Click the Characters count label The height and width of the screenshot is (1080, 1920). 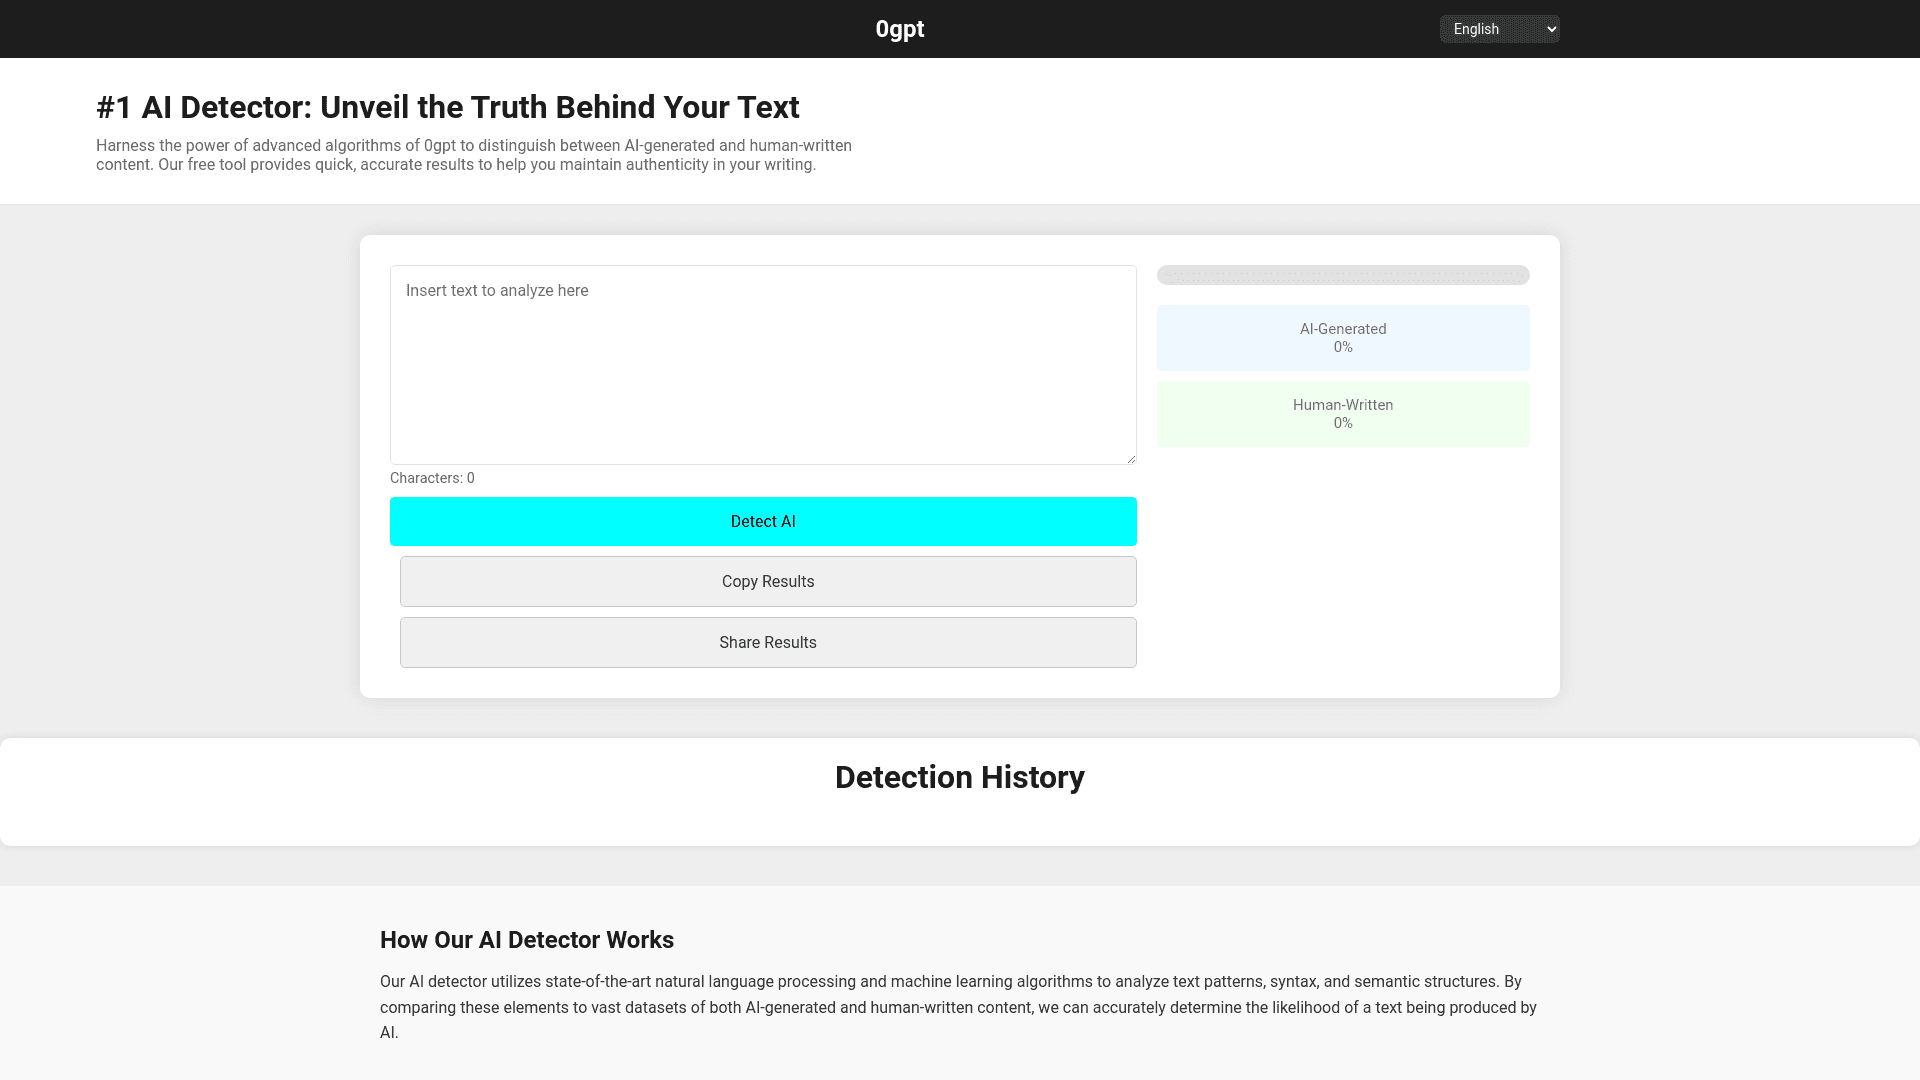[432, 478]
